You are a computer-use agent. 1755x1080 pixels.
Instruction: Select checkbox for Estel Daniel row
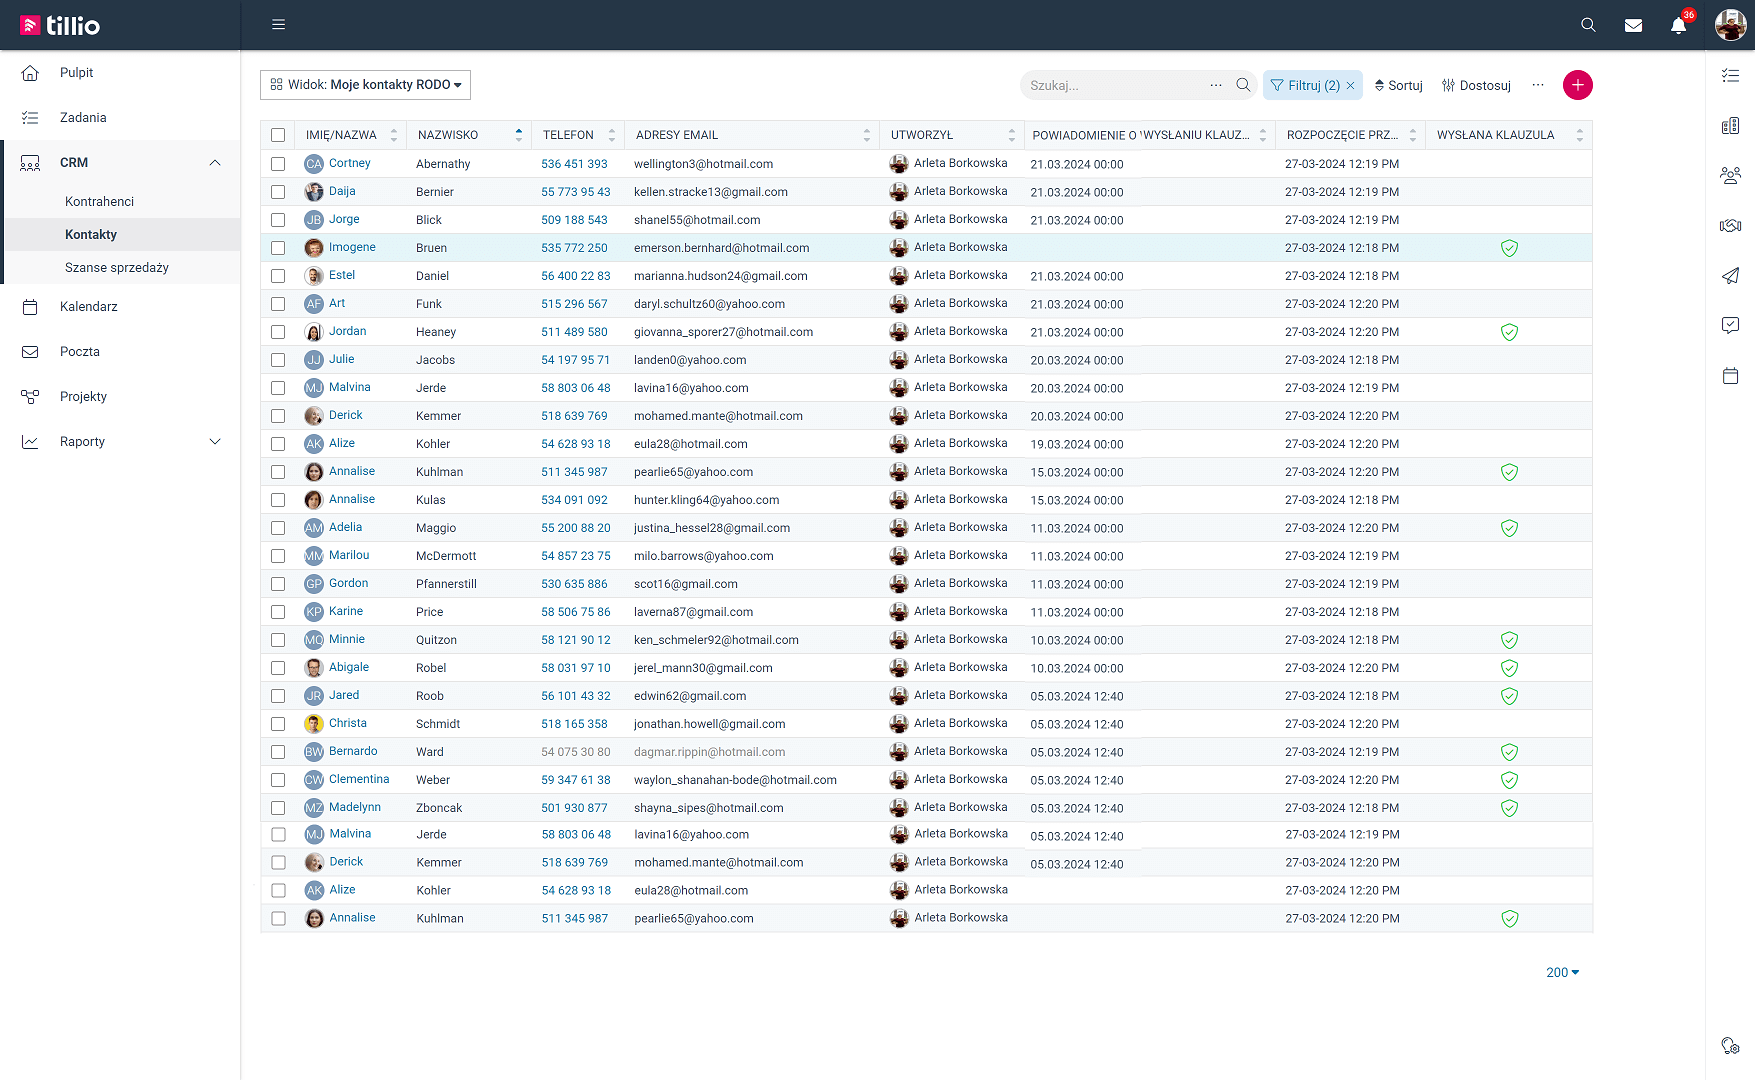(x=278, y=276)
